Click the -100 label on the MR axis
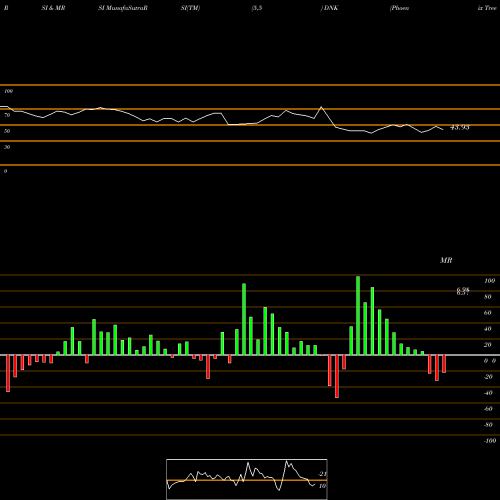This screenshot has width=500, height=500. click(490, 441)
